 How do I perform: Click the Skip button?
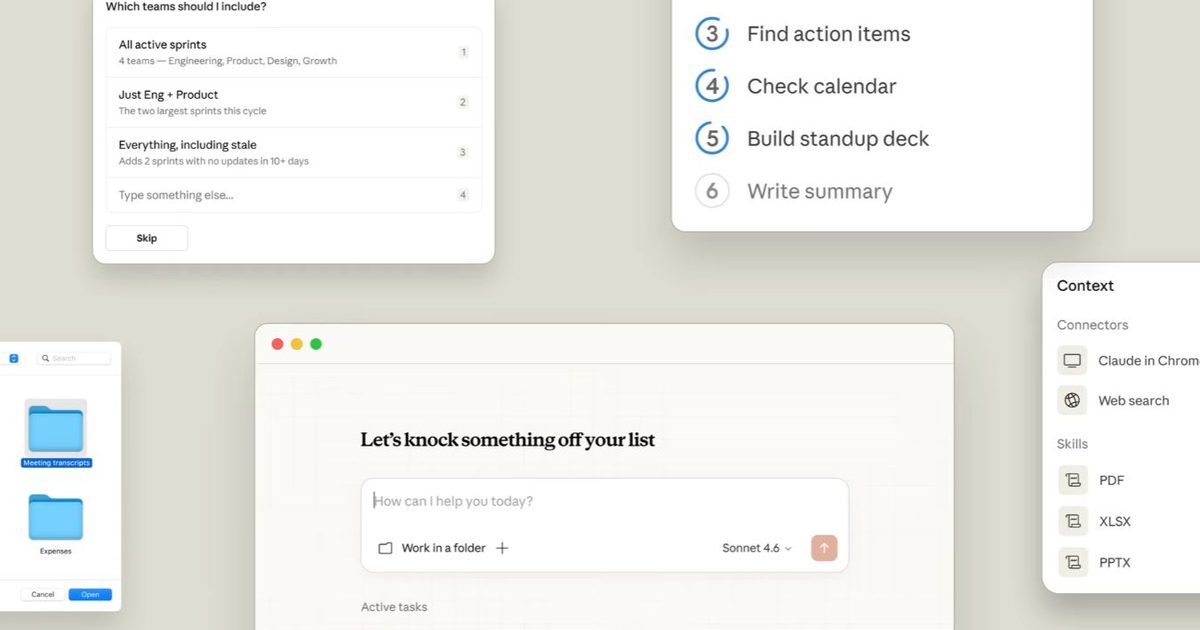coord(146,237)
